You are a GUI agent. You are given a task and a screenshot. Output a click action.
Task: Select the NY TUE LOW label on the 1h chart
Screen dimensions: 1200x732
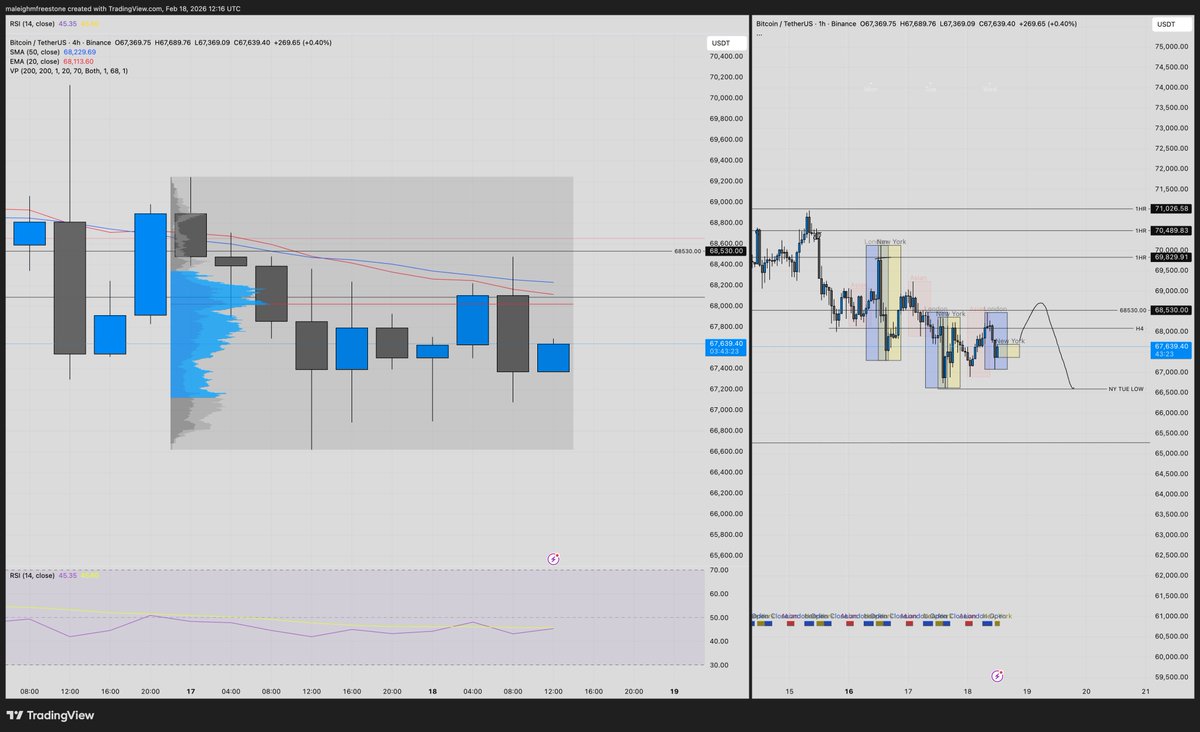coord(1124,389)
